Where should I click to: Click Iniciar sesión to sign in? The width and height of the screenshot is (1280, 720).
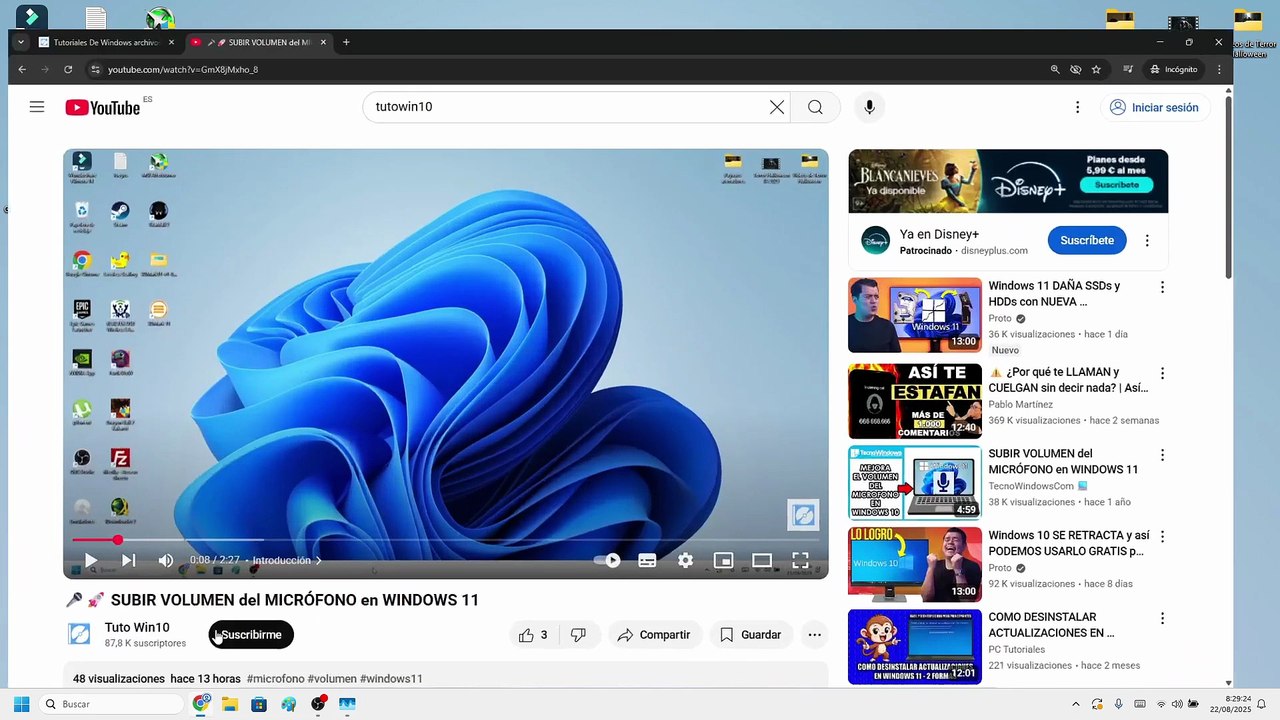1155,107
